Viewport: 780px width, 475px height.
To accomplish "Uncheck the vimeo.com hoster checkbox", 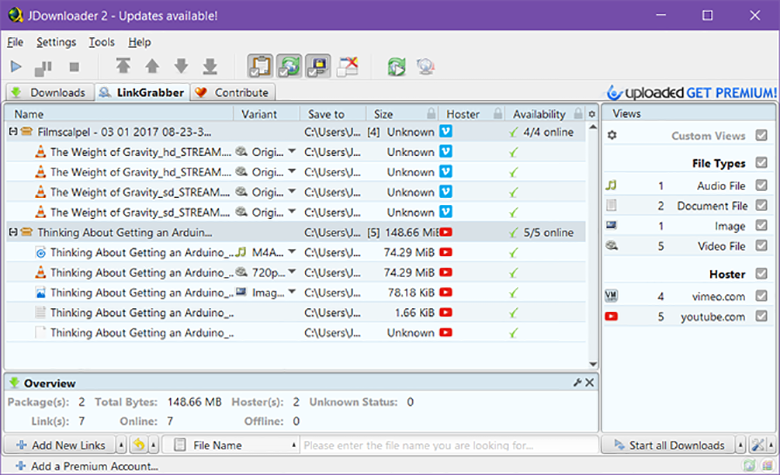I will coord(761,296).
